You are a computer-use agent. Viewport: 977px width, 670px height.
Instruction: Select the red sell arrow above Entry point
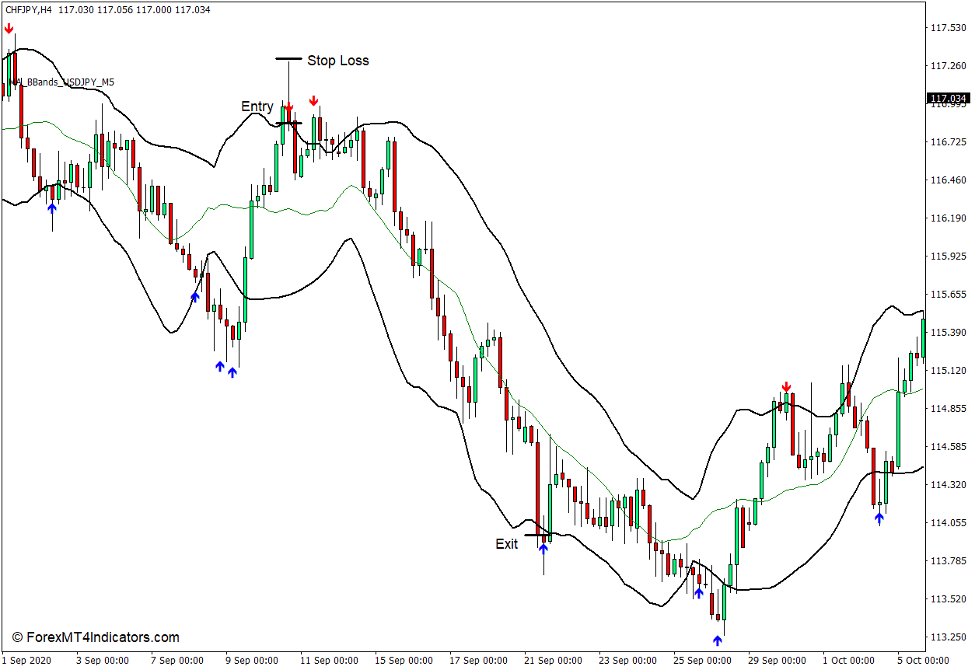coord(289,104)
